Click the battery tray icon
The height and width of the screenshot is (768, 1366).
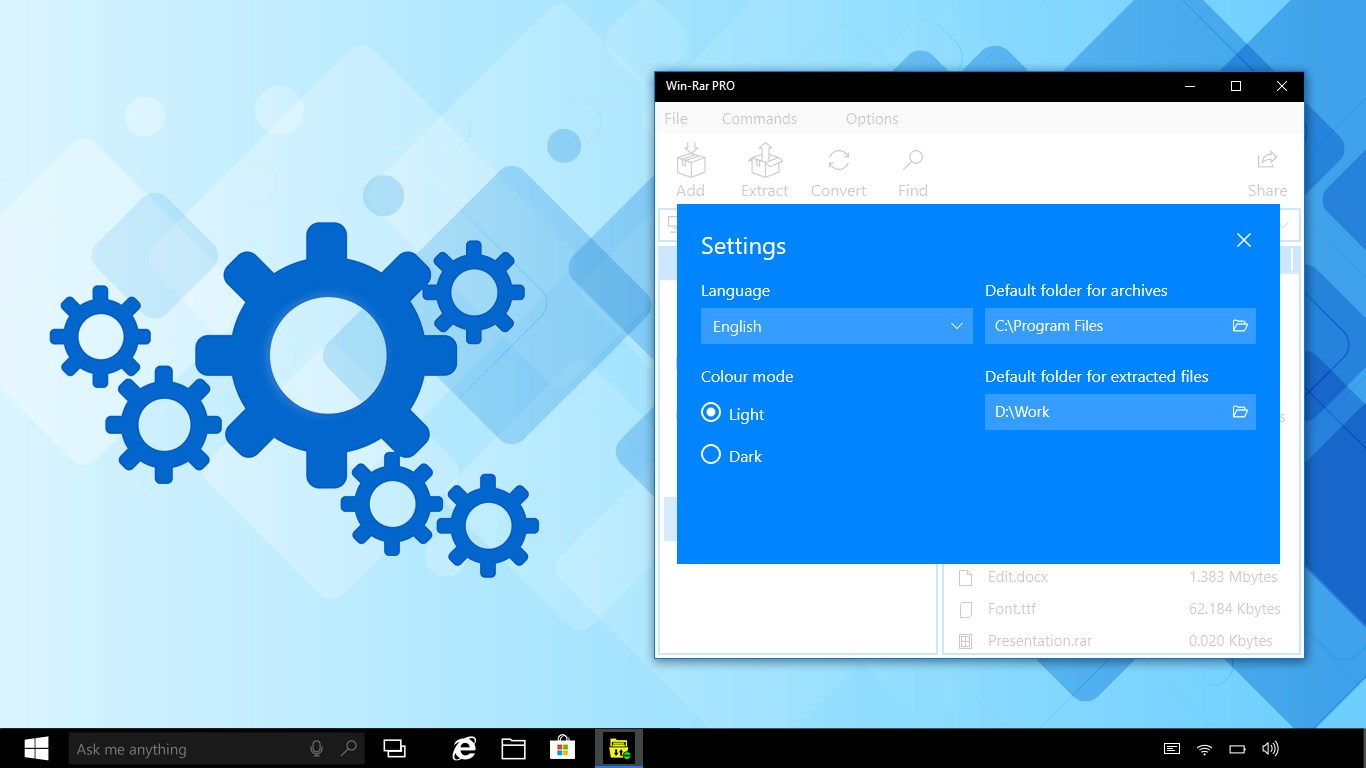tap(1237, 749)
